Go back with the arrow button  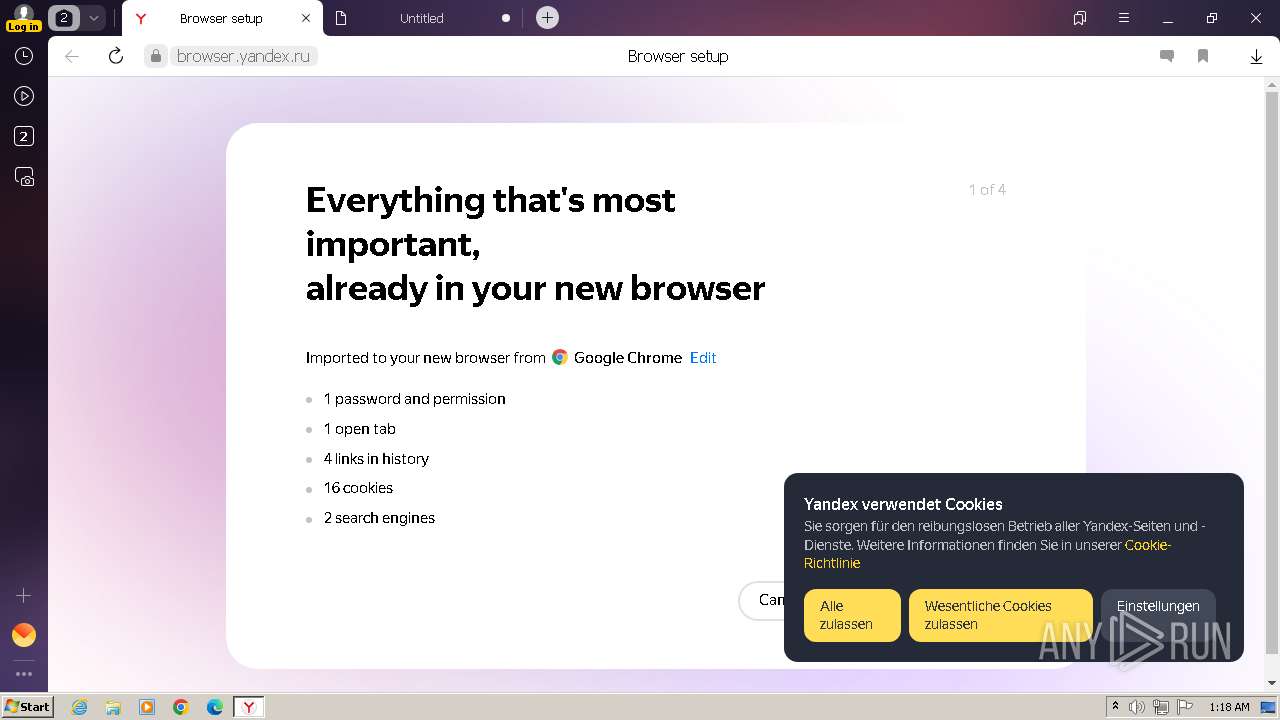point(72,57)
